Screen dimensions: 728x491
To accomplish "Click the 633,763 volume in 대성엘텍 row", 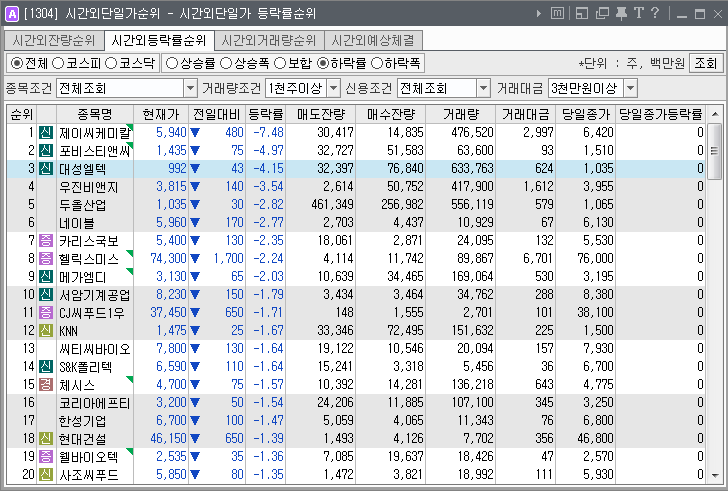I will click(472, 168).
